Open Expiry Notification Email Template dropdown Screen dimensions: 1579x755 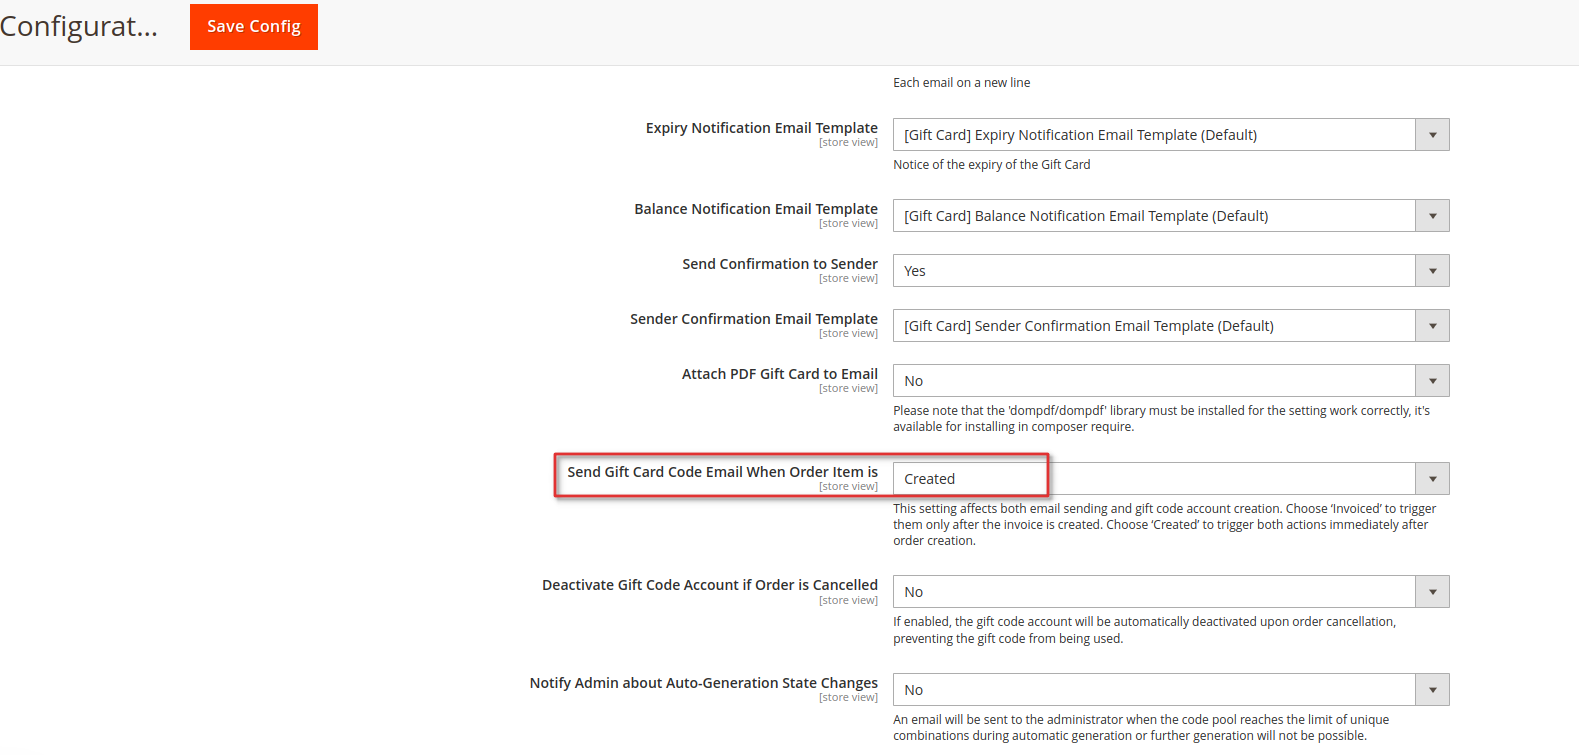[1171, 135]
